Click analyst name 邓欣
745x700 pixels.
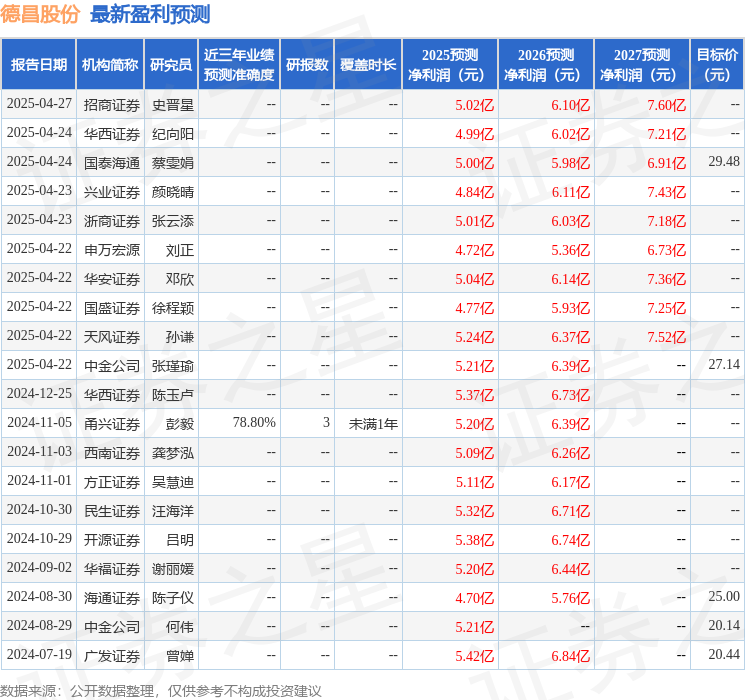pos(180,279)
